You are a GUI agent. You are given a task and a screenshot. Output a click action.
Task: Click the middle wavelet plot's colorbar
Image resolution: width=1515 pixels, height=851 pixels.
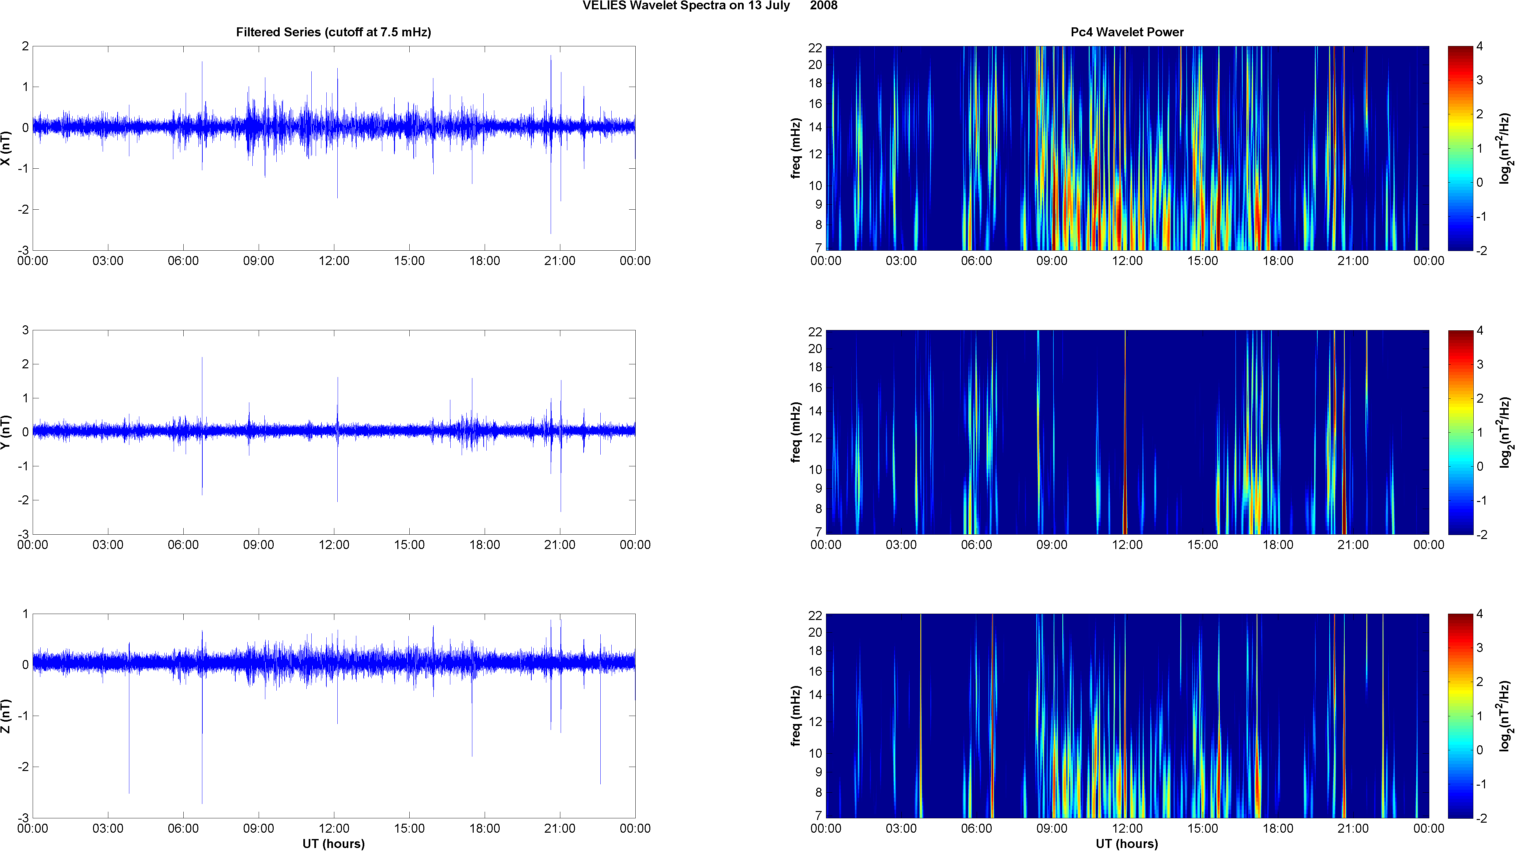coord(1459,432)
